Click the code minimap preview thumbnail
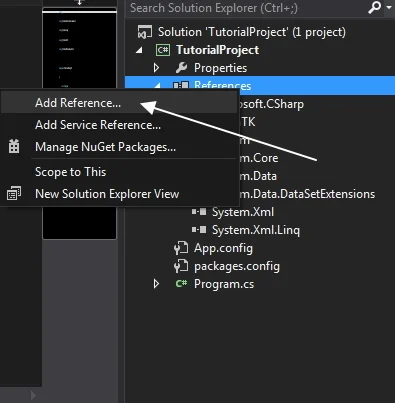This screenshot has height=403, width=395. point(79,49)
